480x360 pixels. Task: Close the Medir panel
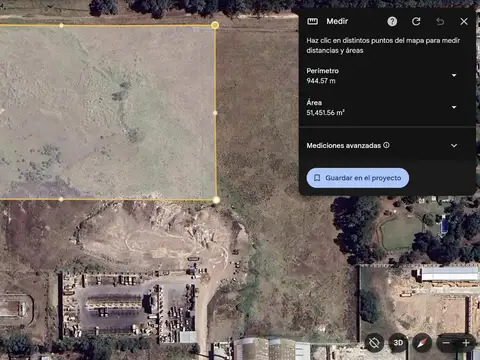464,21
